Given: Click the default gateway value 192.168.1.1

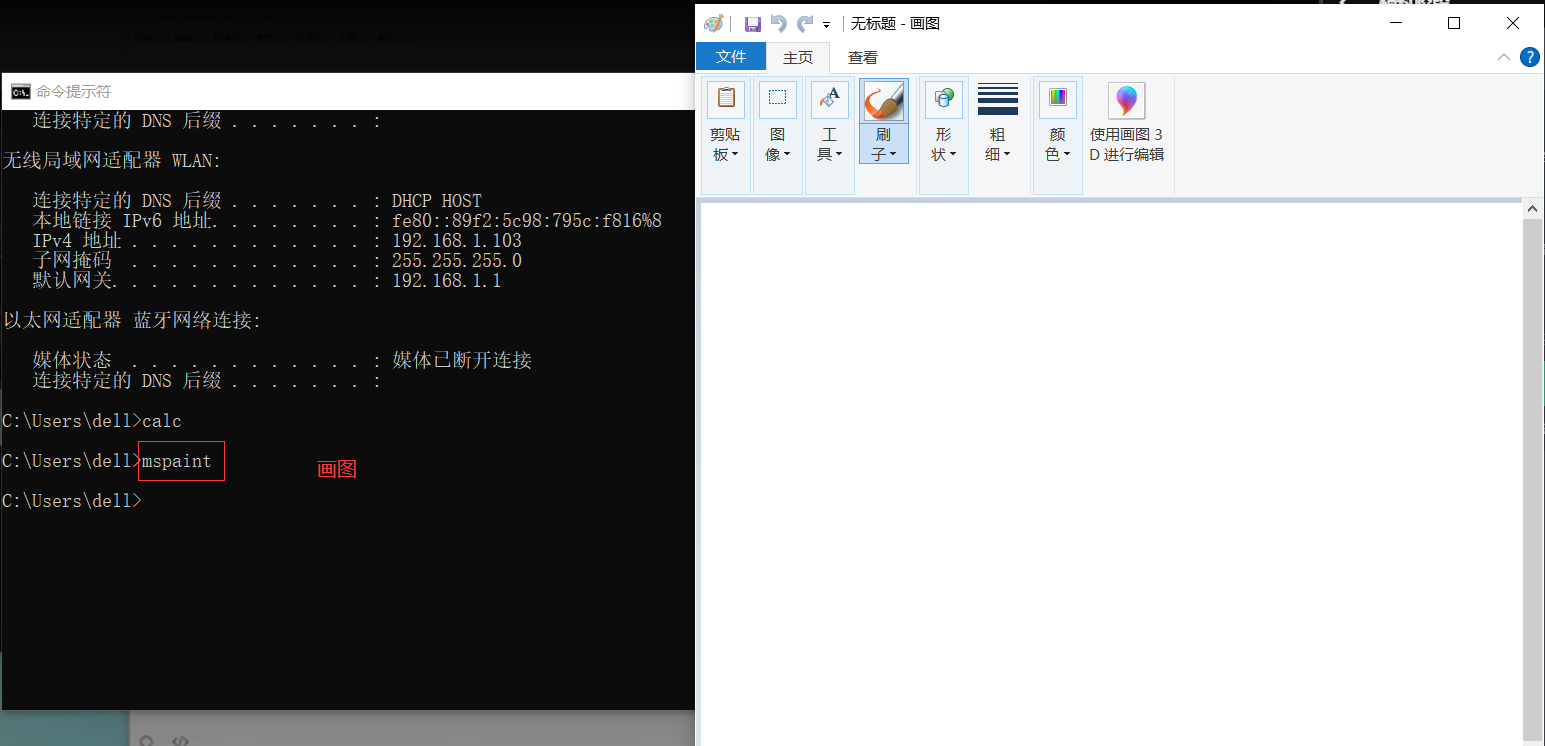Looking at the screenshot, I should (x=447, y=281).
